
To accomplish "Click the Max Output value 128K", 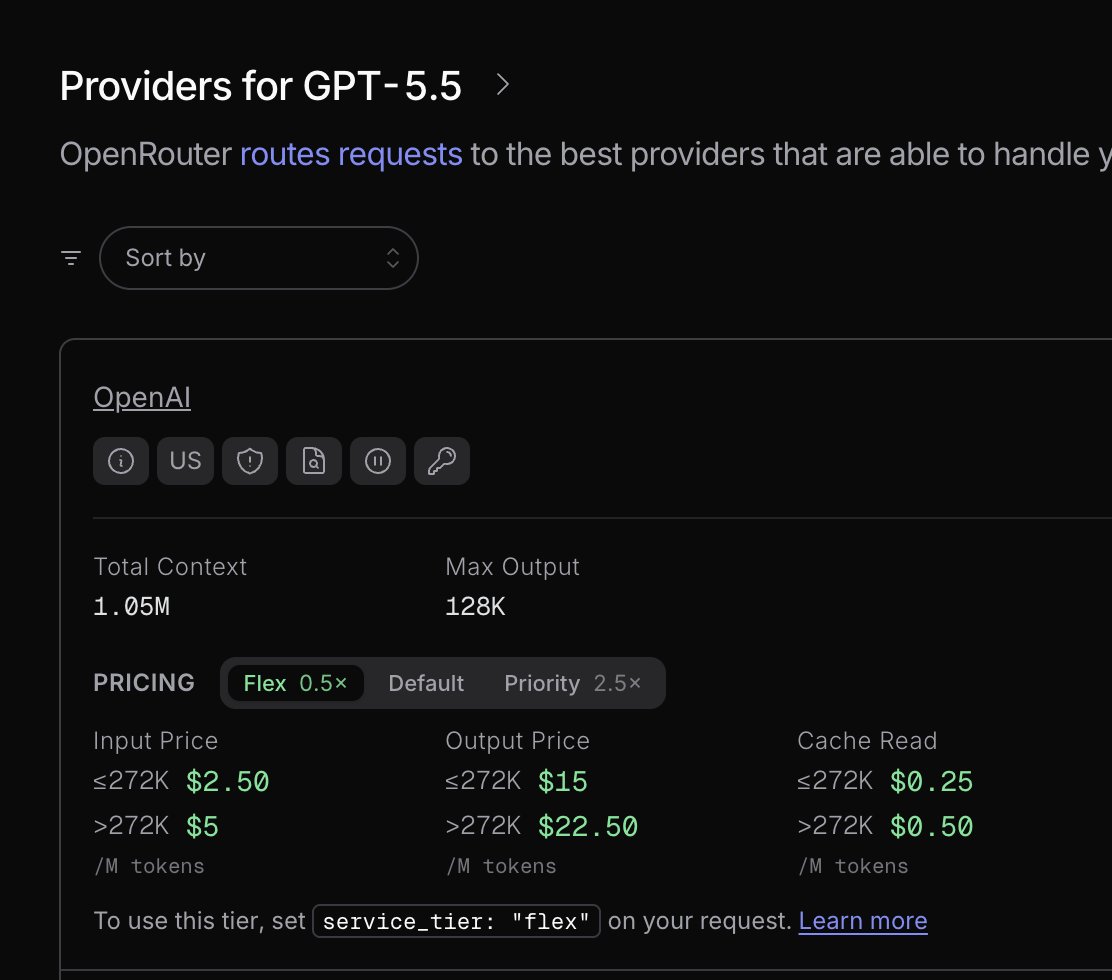I will (474, 606).
